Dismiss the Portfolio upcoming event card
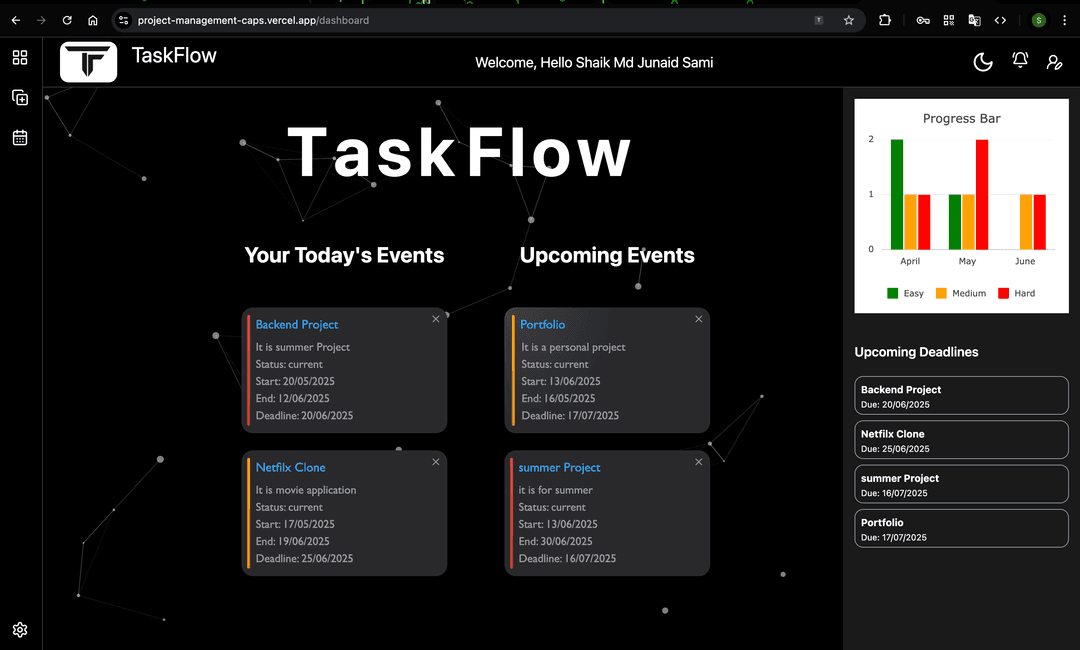1080x650 pixels. pyautogui.click(x=698, y=318)
